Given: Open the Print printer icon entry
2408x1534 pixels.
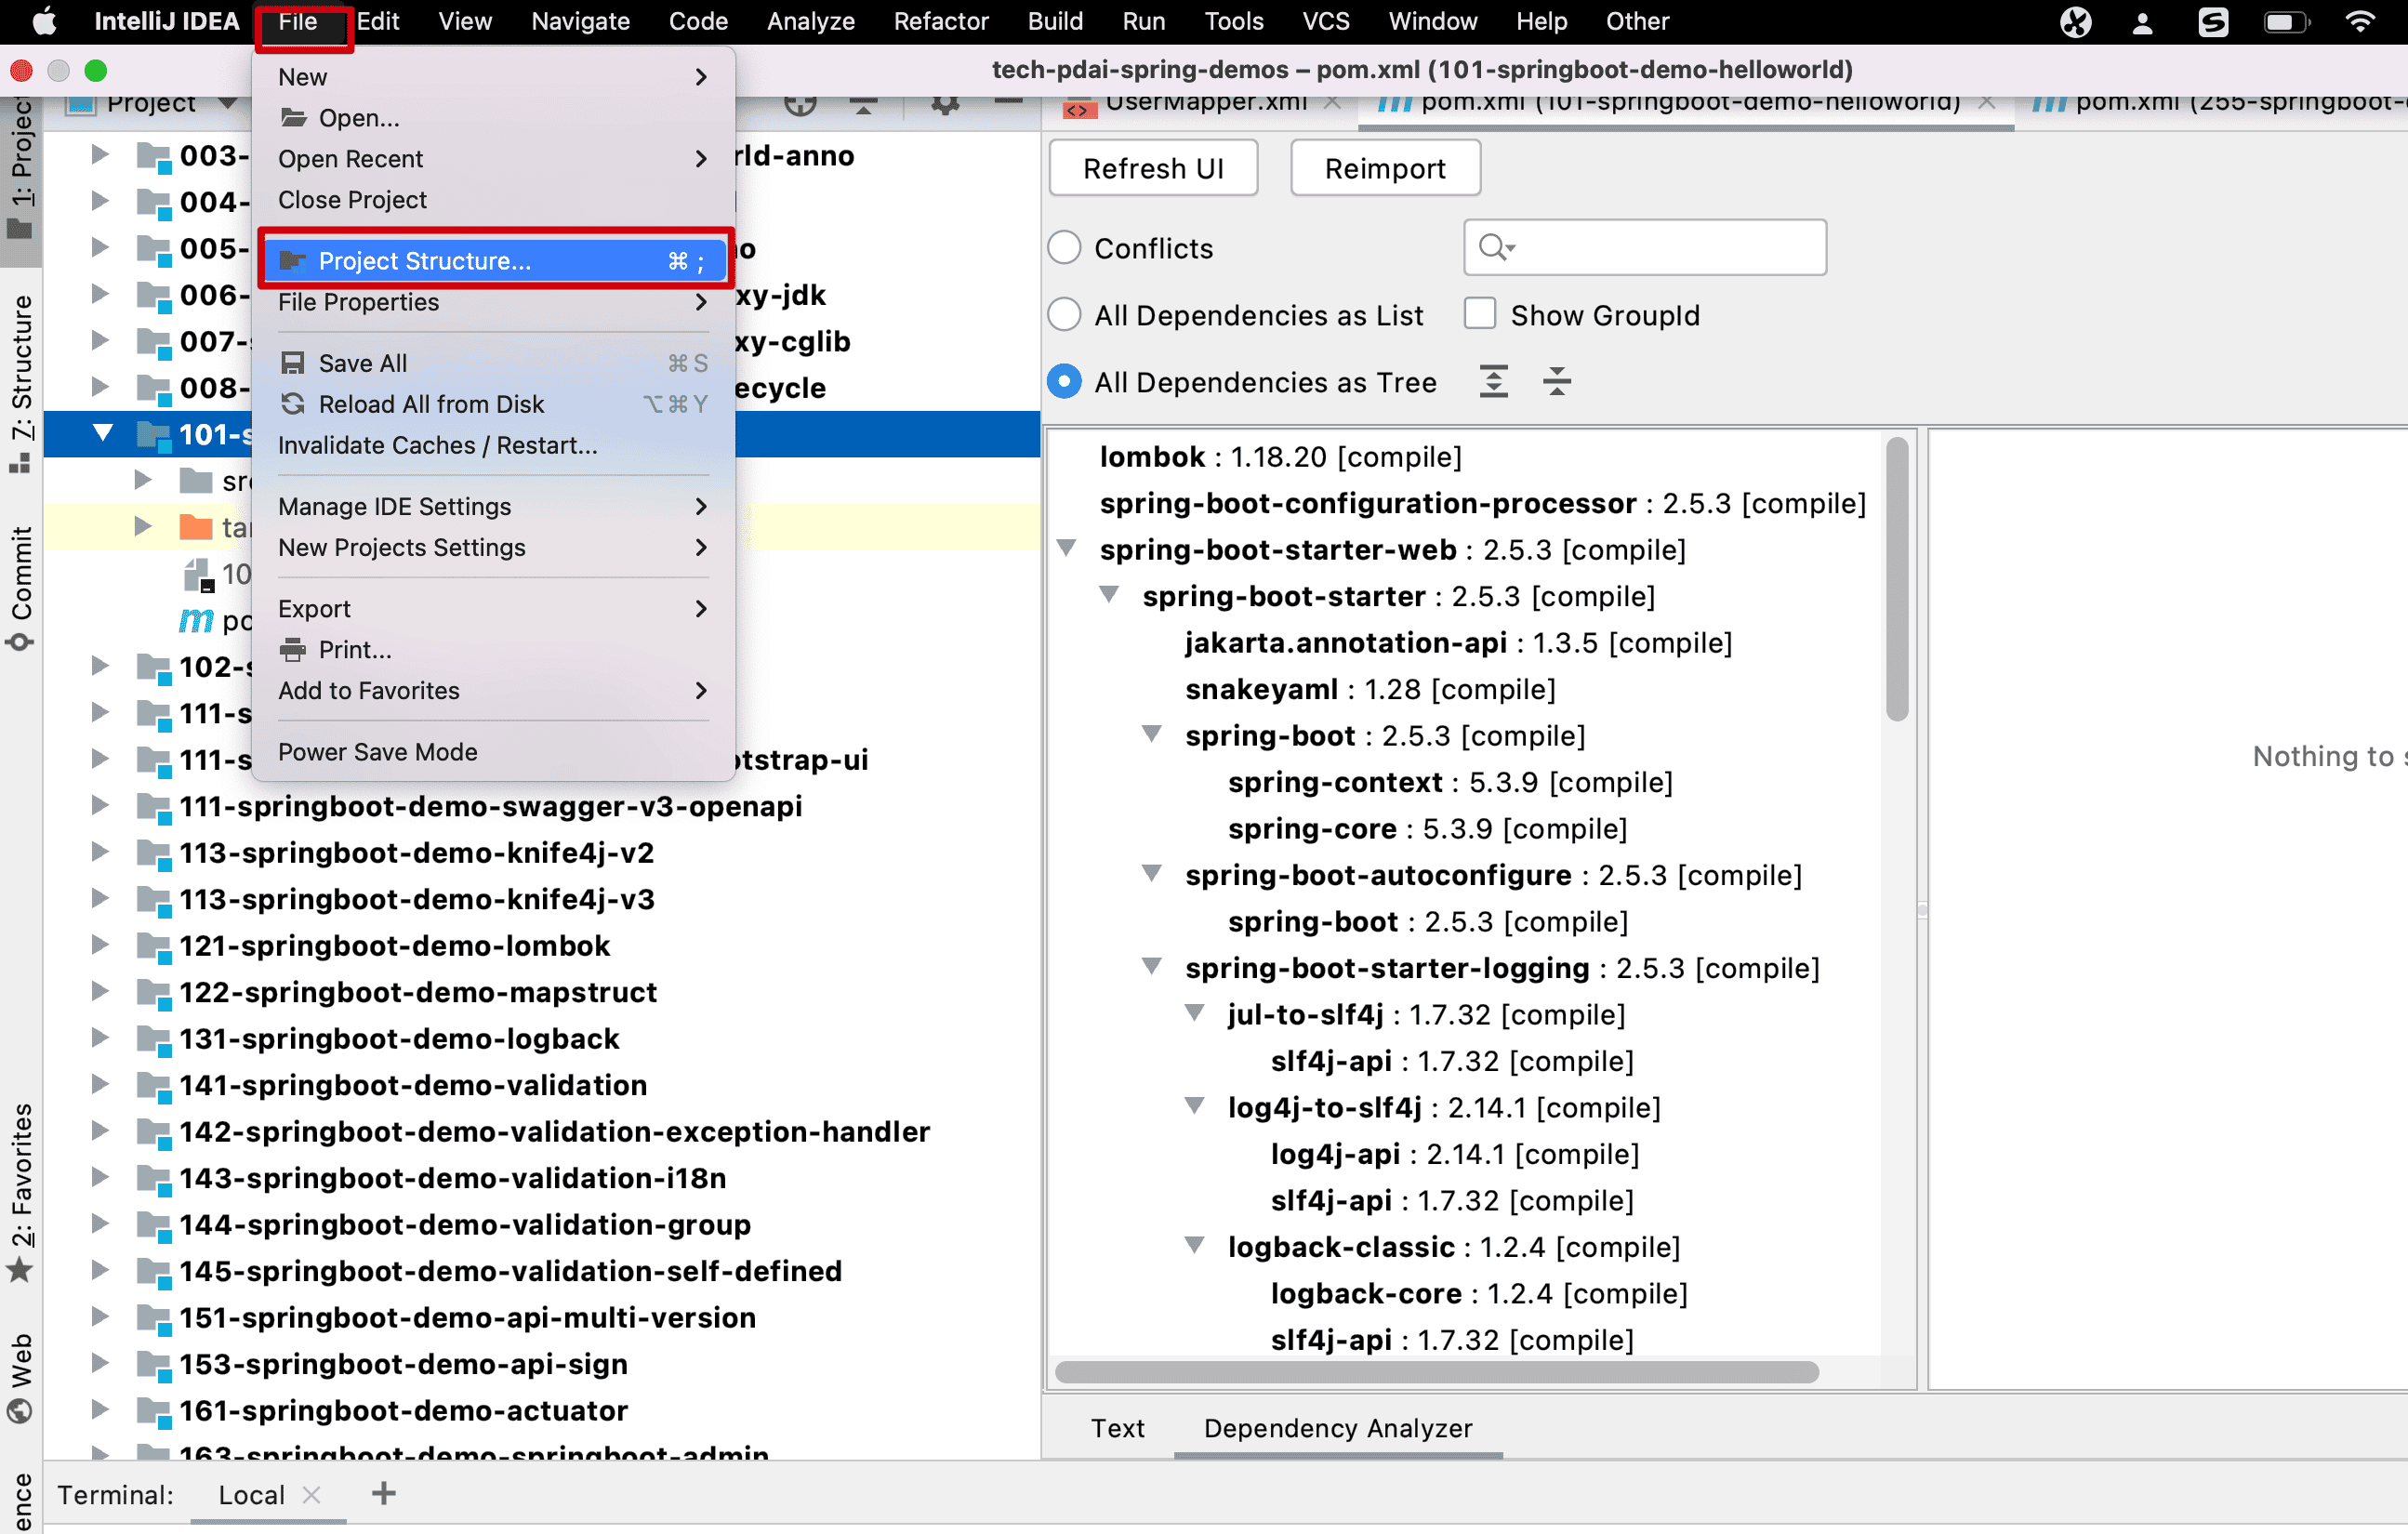Looking at the screenshot, I should click(292, 650).
